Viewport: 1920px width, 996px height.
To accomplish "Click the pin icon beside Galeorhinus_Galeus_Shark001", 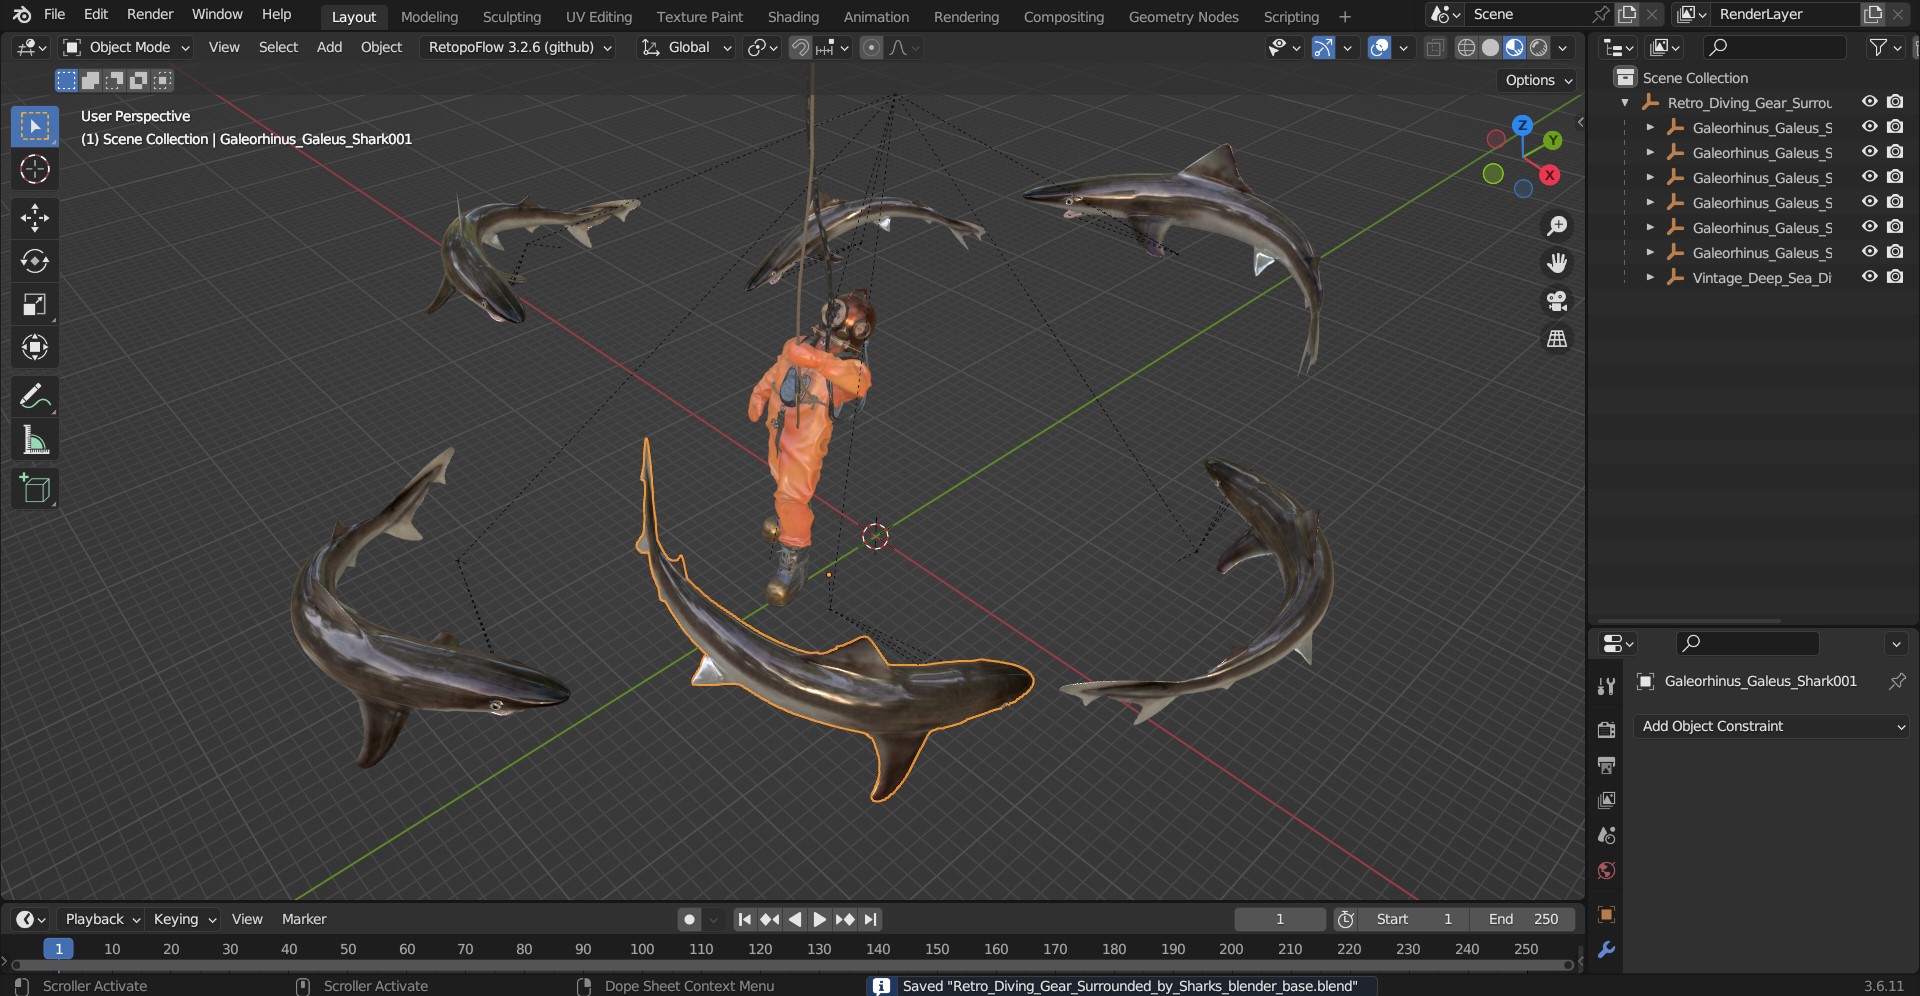I will pos(1896,681).
